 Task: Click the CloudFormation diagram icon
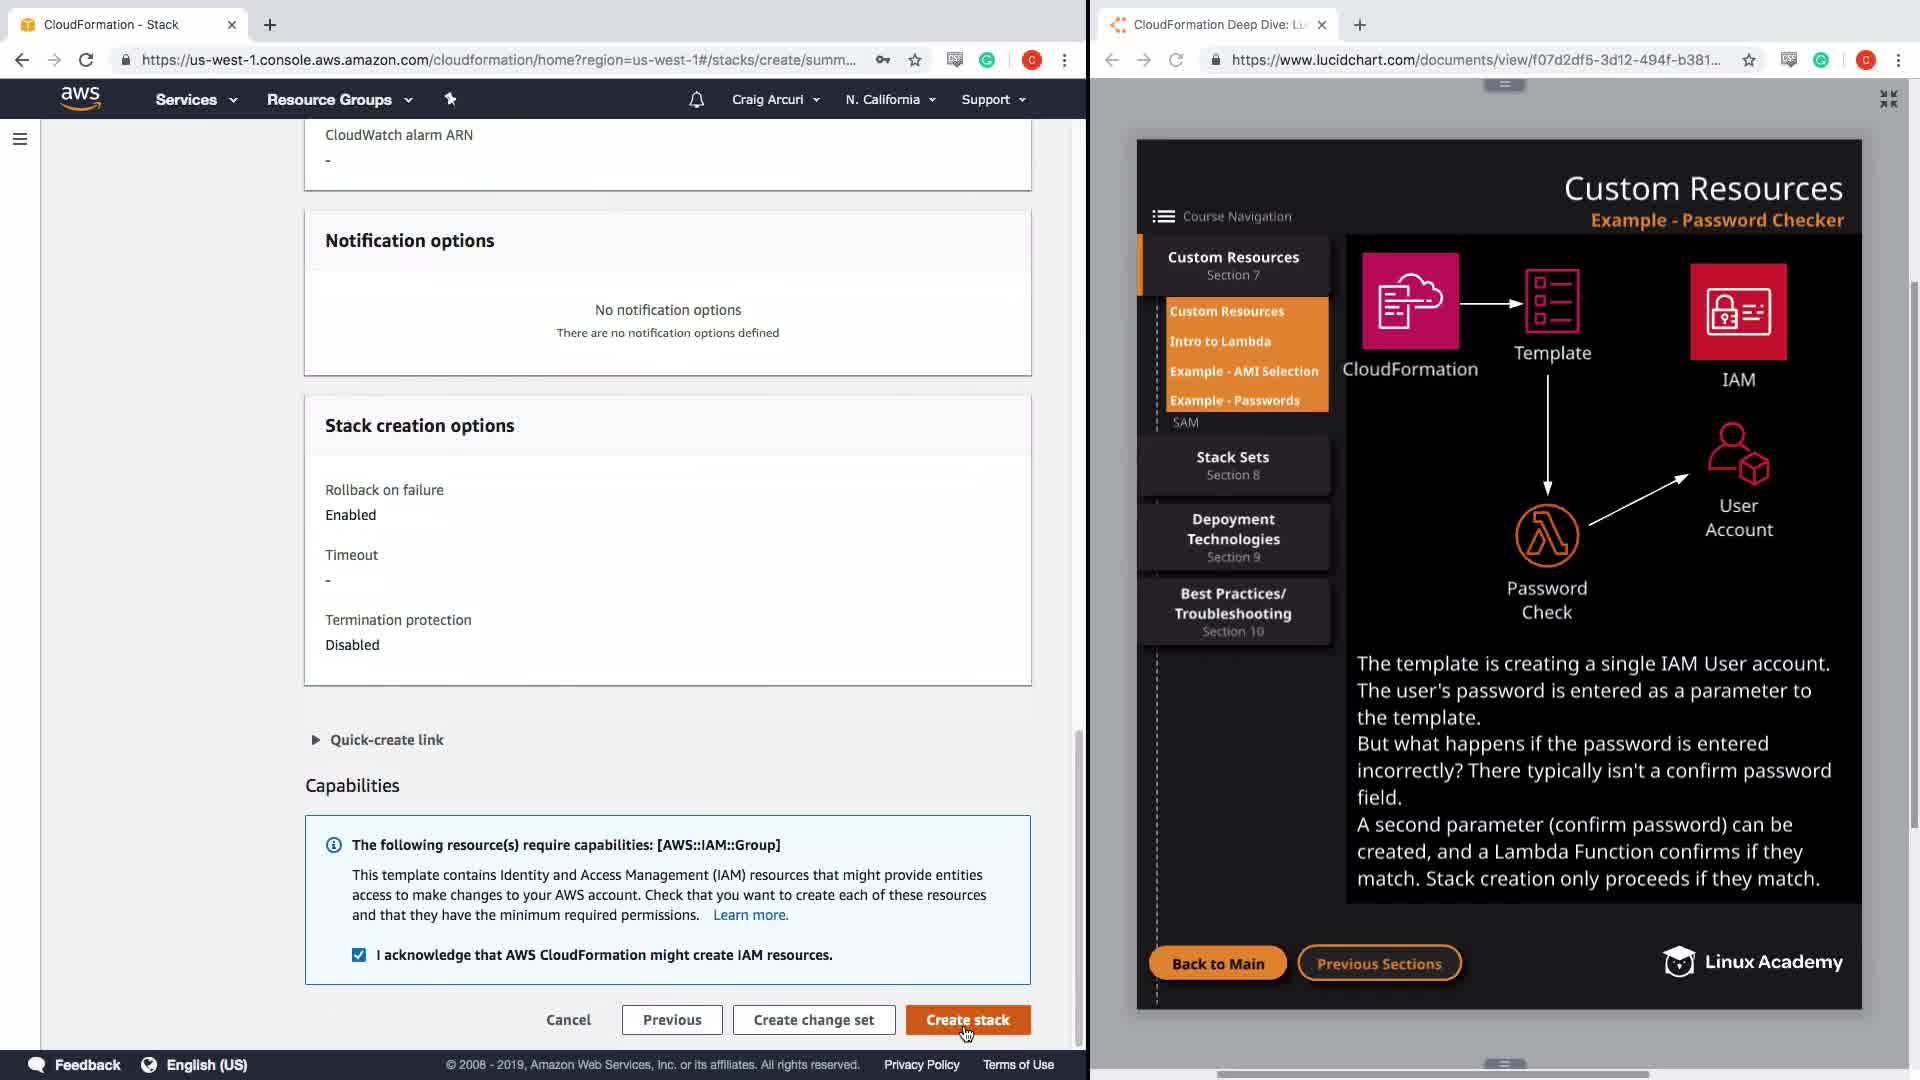[x=1410, y=302]
